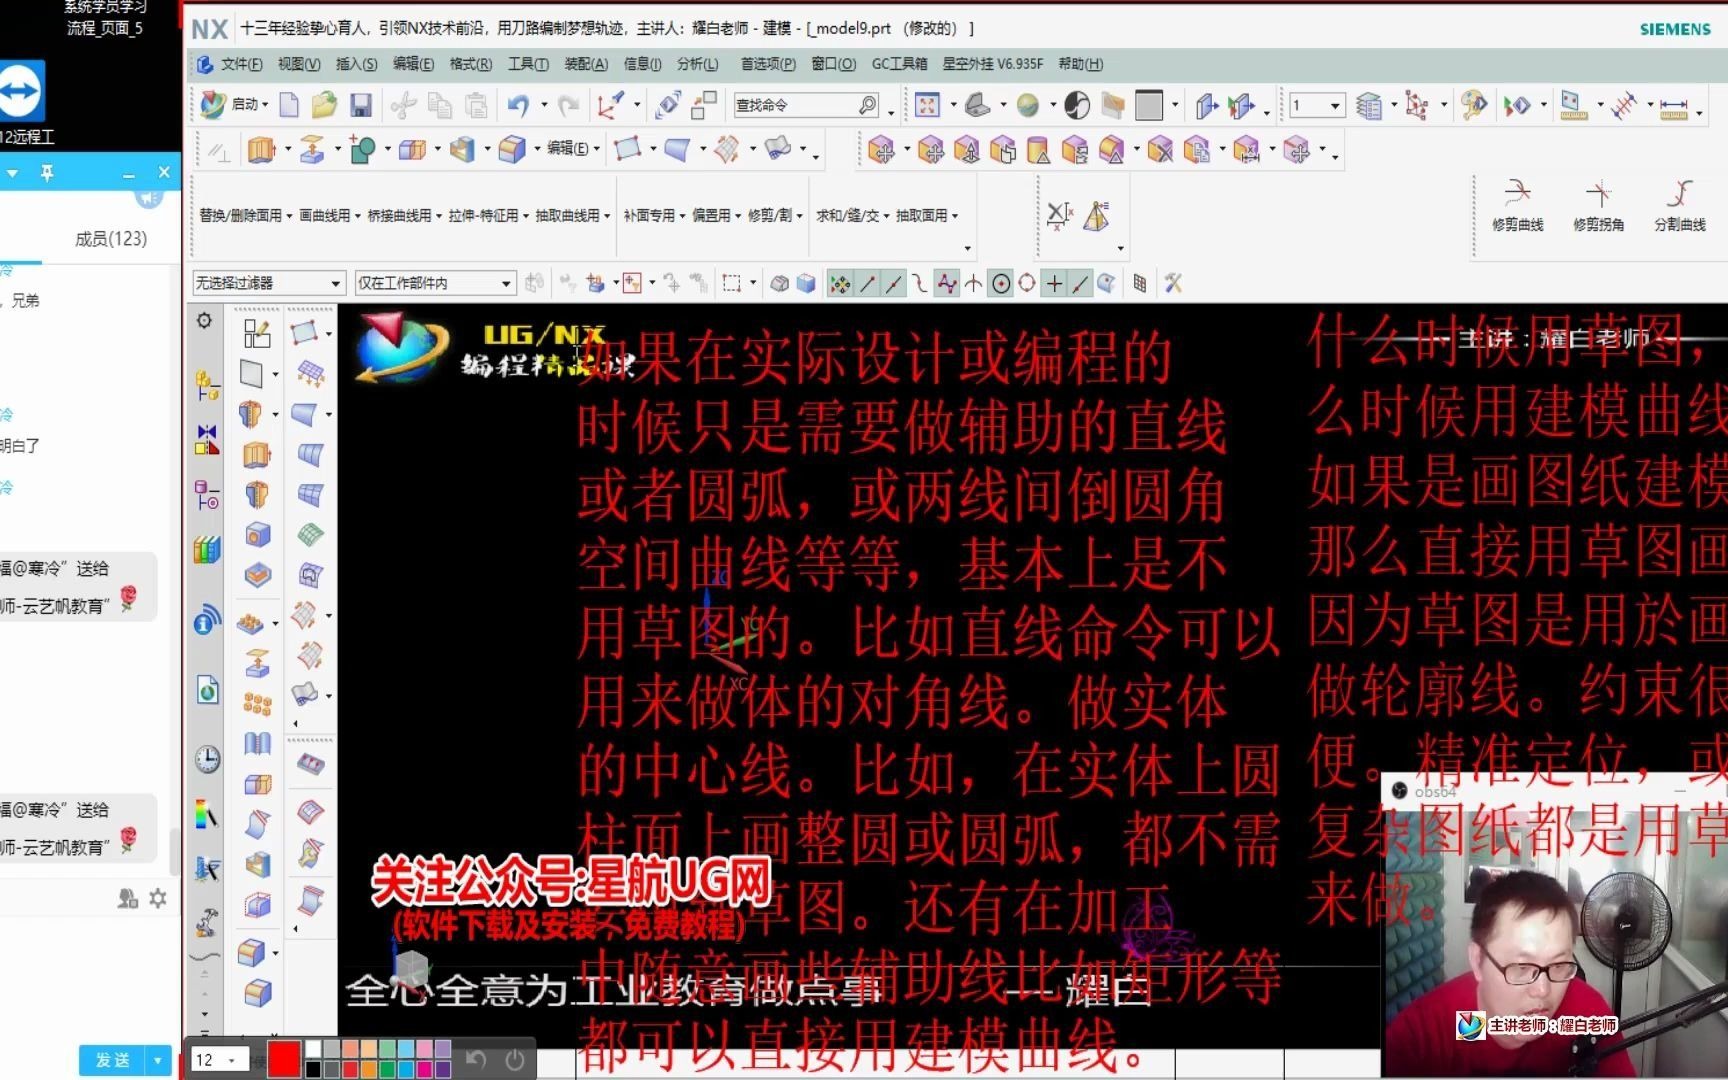The width and height of the screenshot is (1728, 1080).
Task: Click the Paste clipboard icon
Action: point(477,104)
